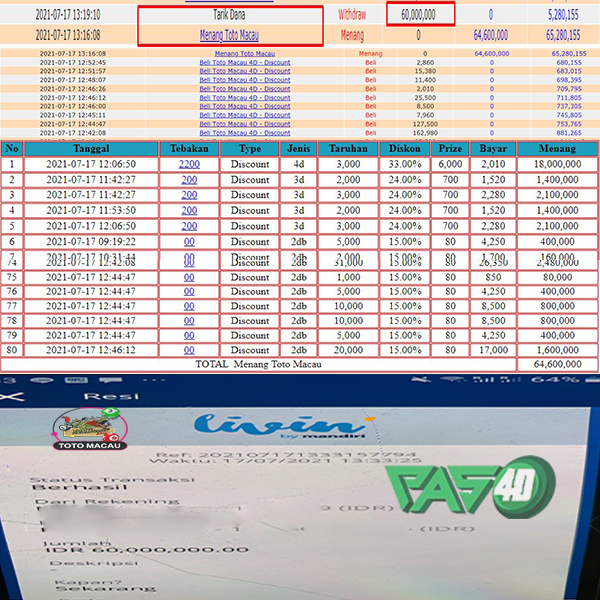Open Beli Toto Macau 4D link at 12:46:12
The width and height of the screenshot is (600, 600).
(245, 98)
